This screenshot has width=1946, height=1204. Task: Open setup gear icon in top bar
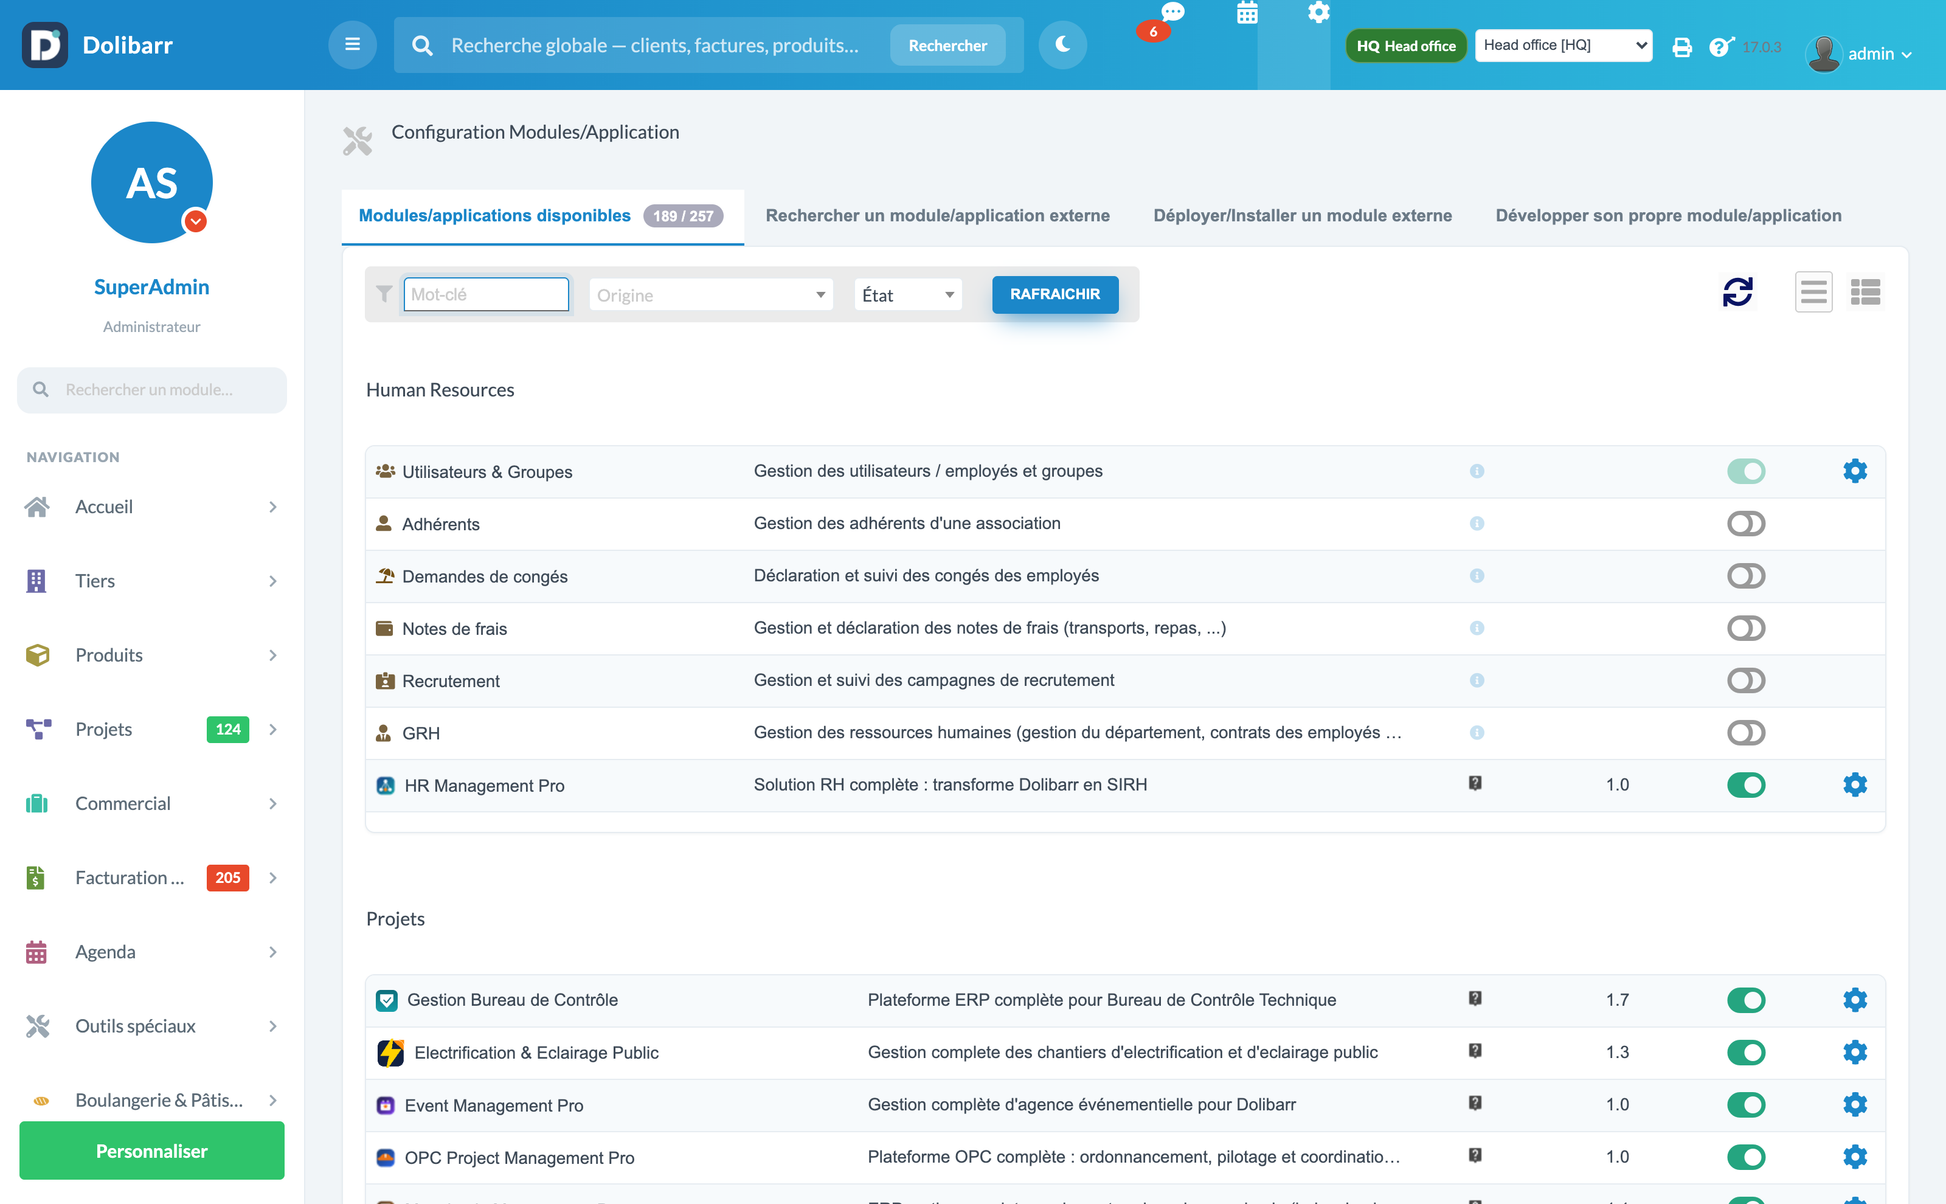point(1319,12)
